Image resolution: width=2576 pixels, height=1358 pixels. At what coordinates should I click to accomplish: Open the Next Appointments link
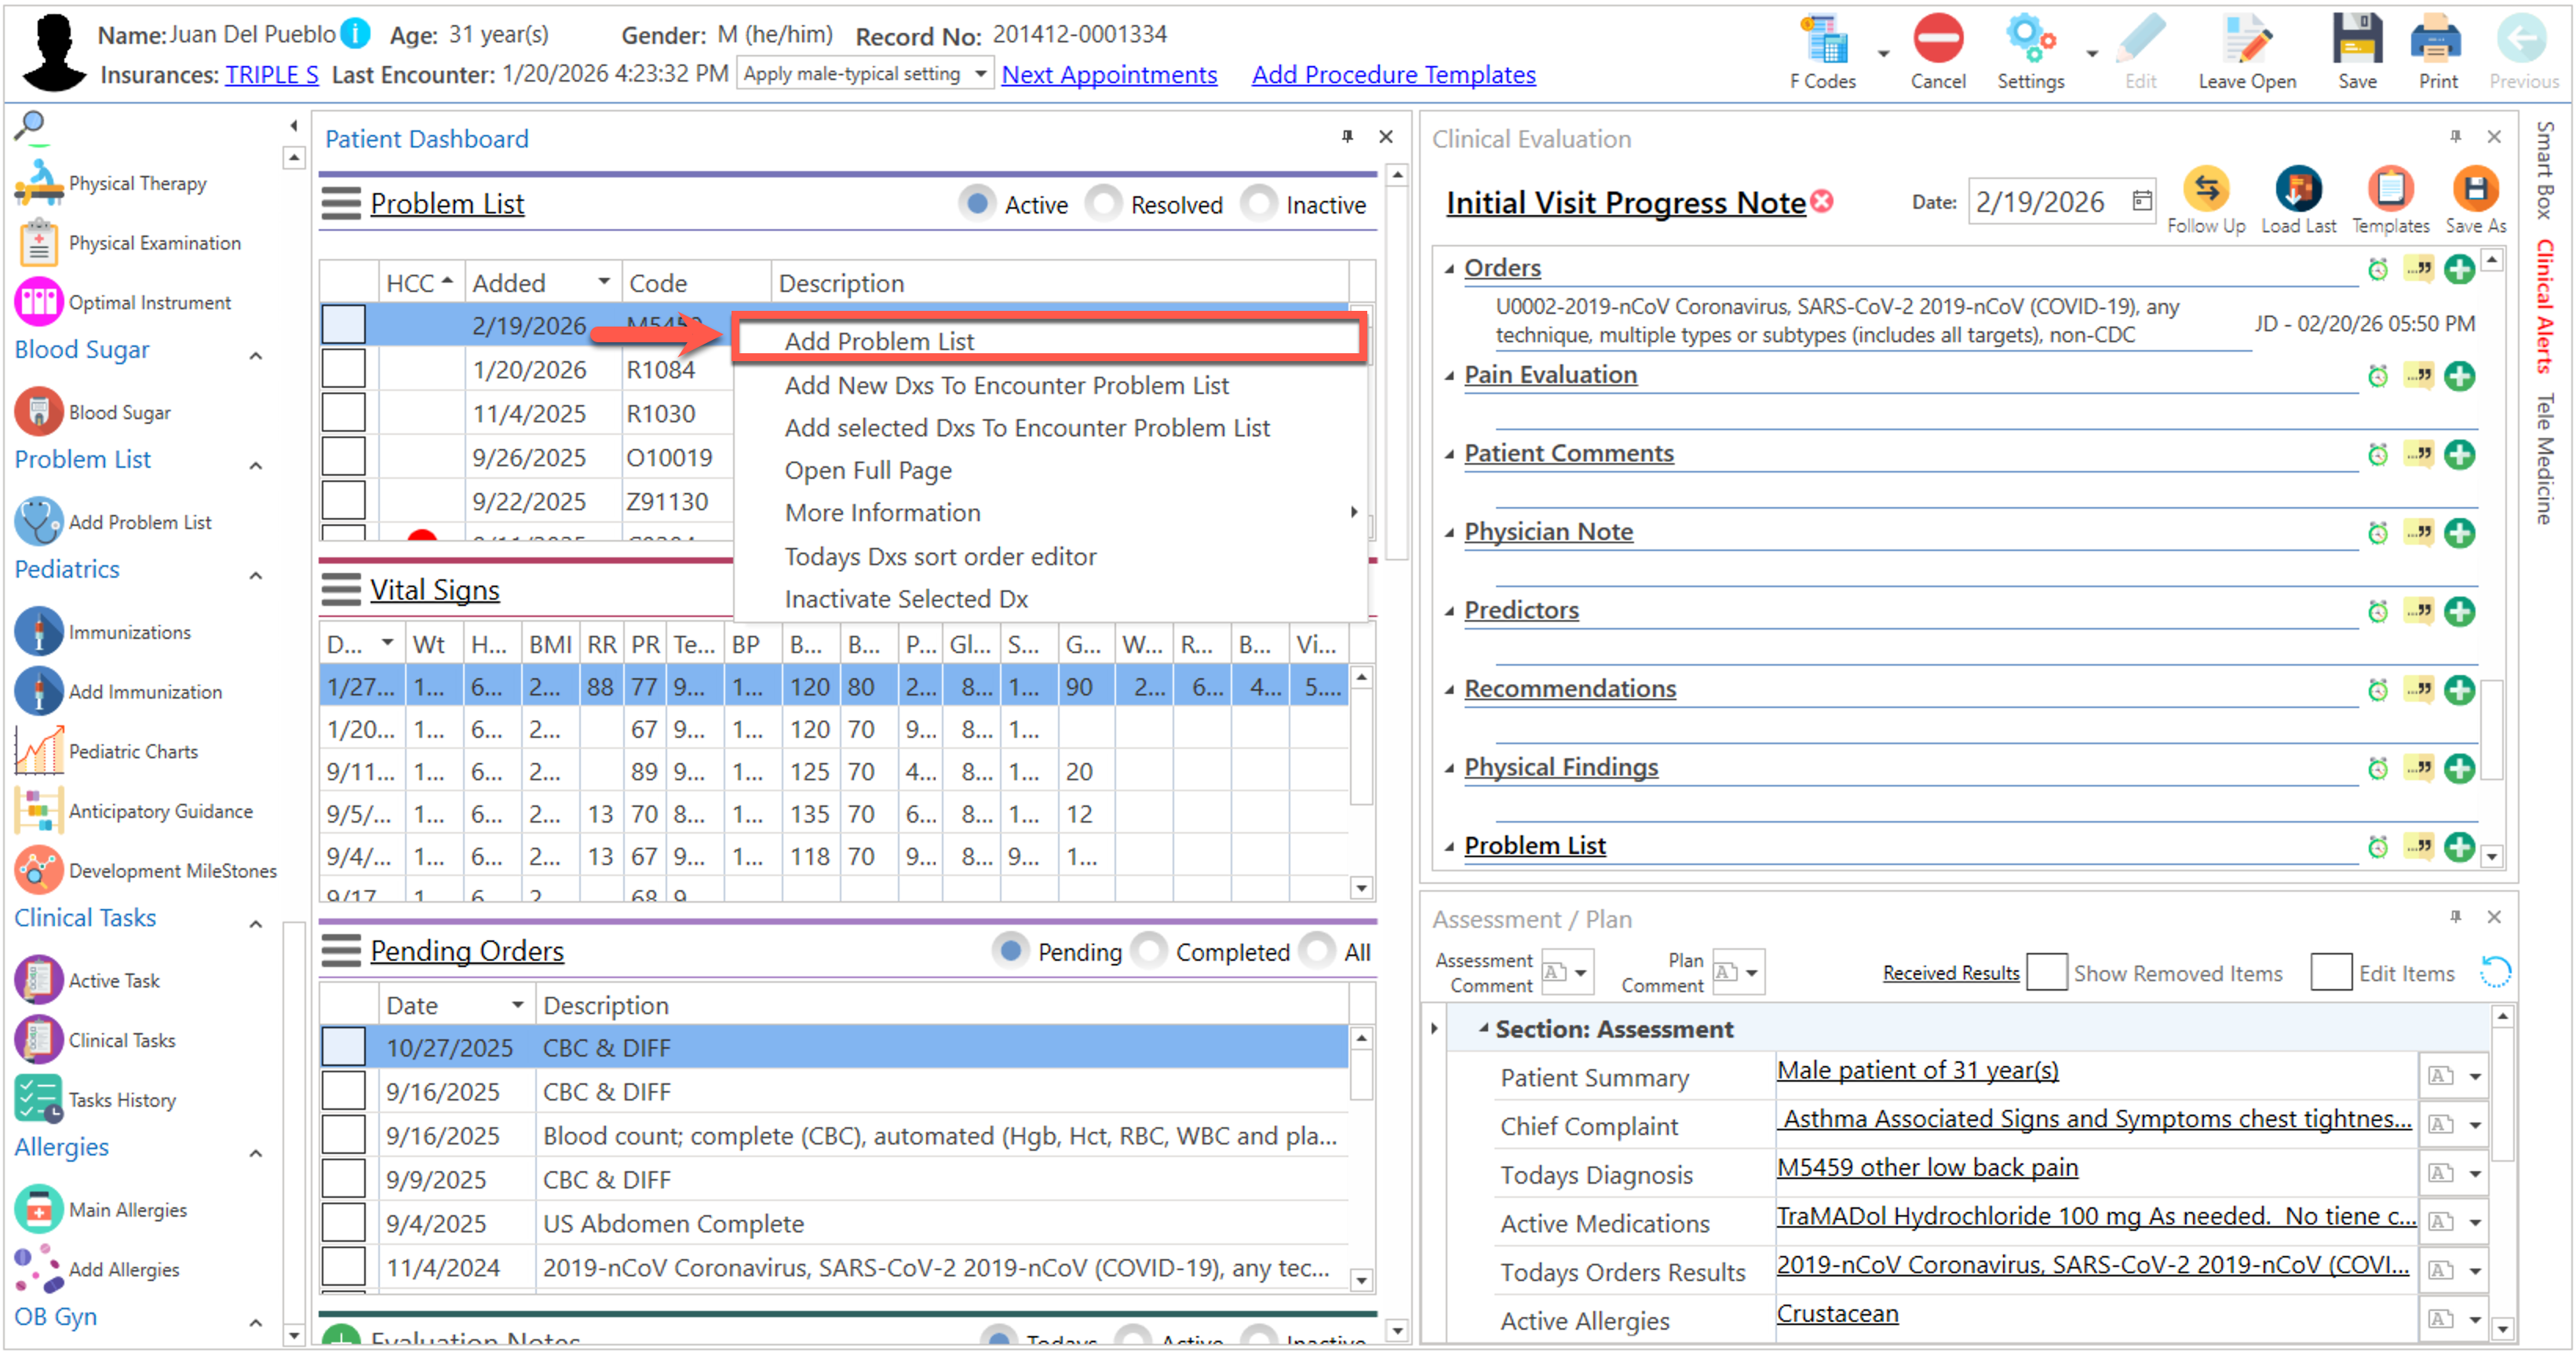1109,75
